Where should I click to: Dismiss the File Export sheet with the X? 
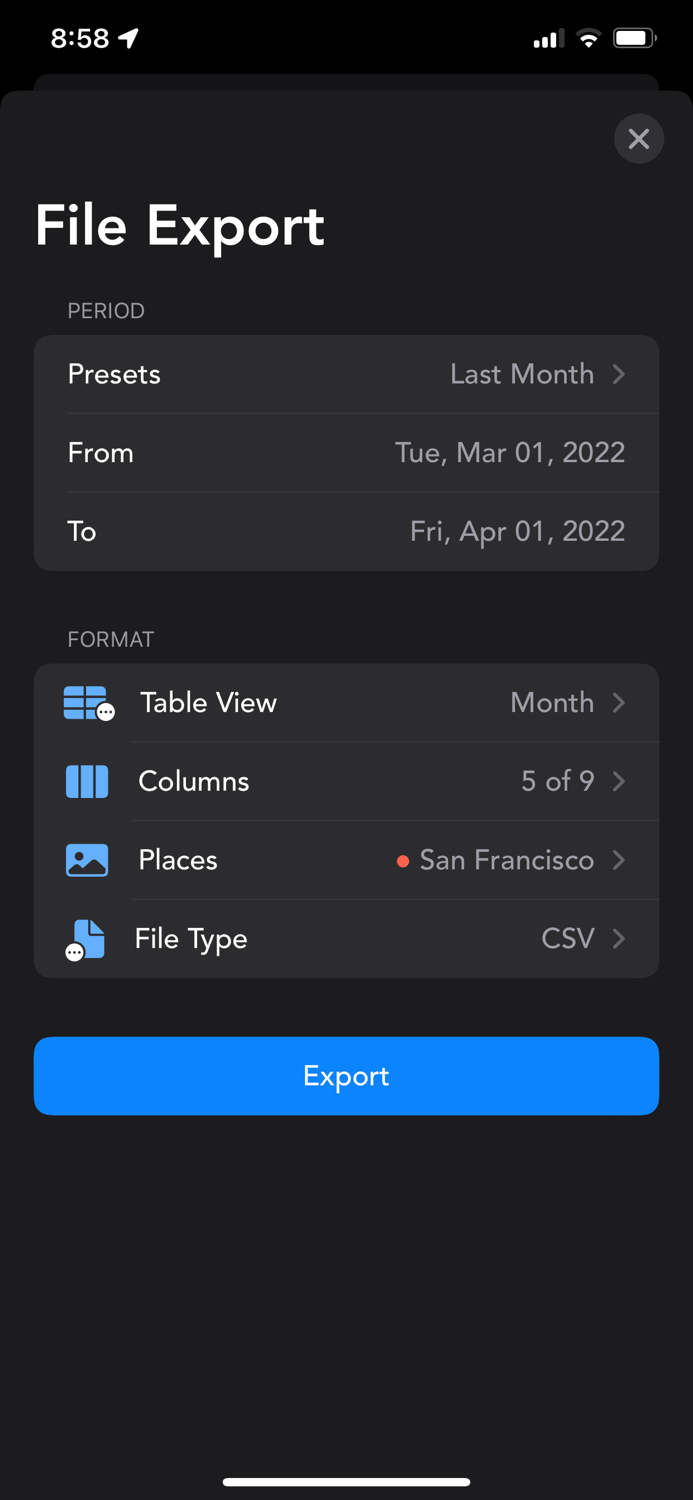coord(639,138)
